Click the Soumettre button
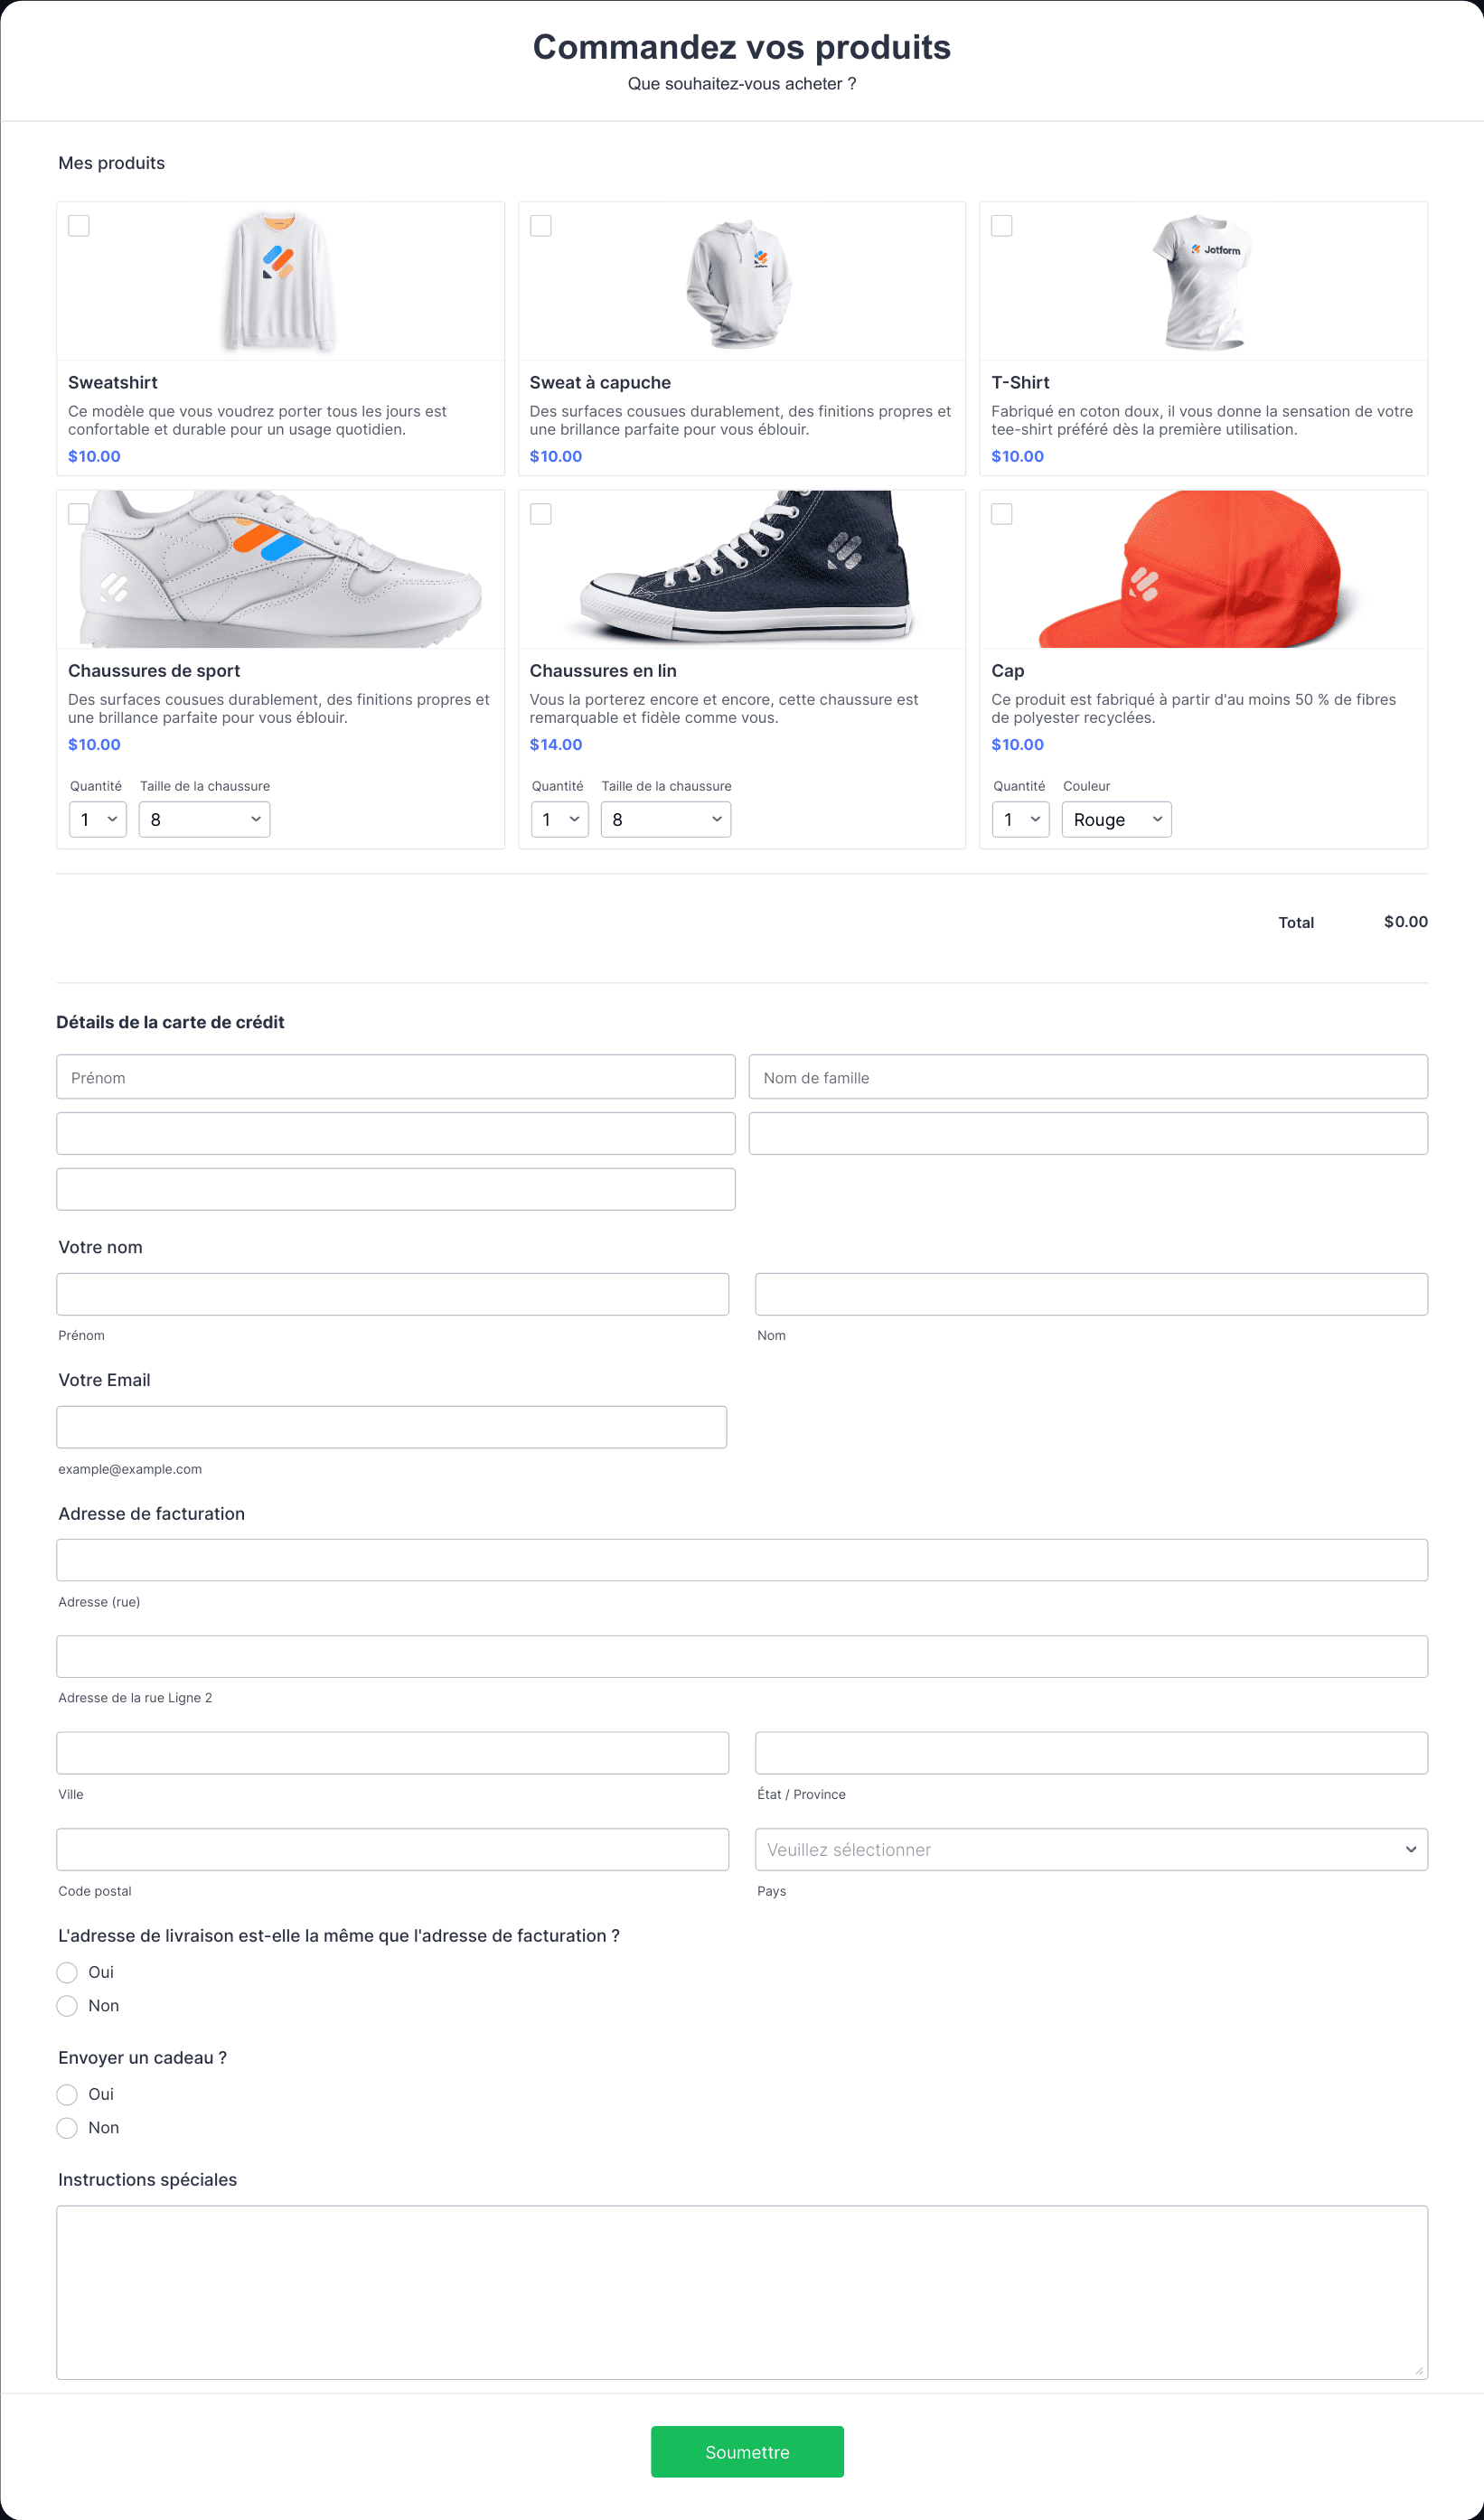Viewport: 1484px width, 2520px height. tap(747, 2452)
